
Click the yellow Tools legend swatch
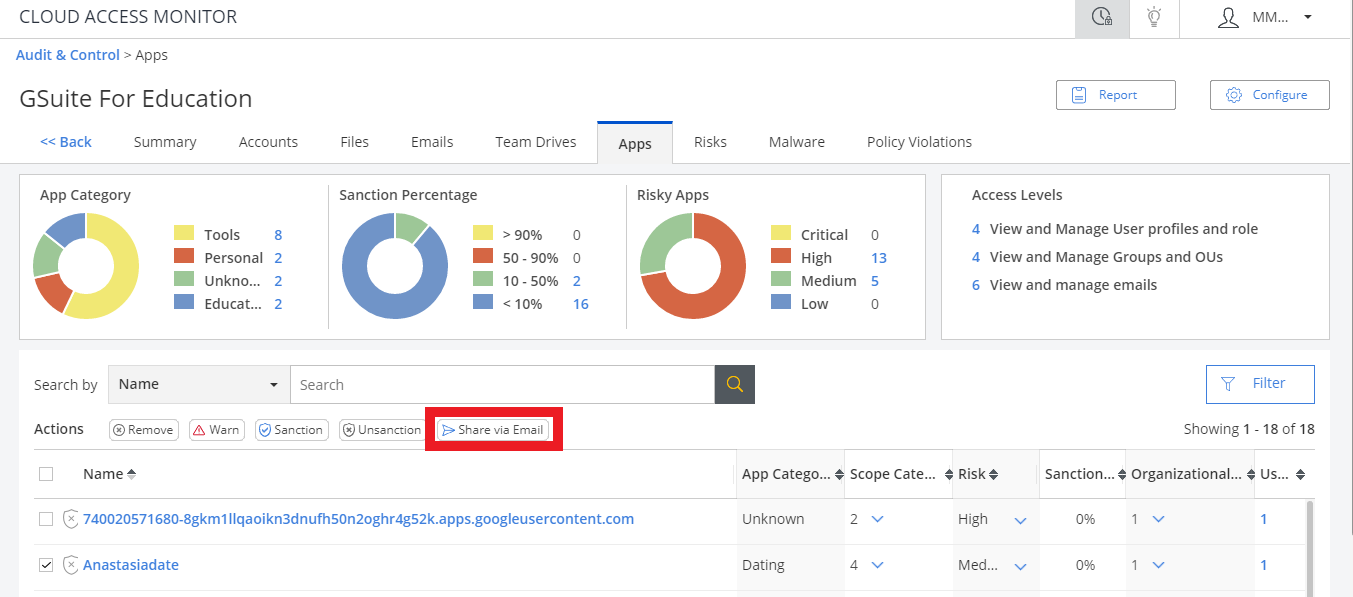tap(183, 234)
